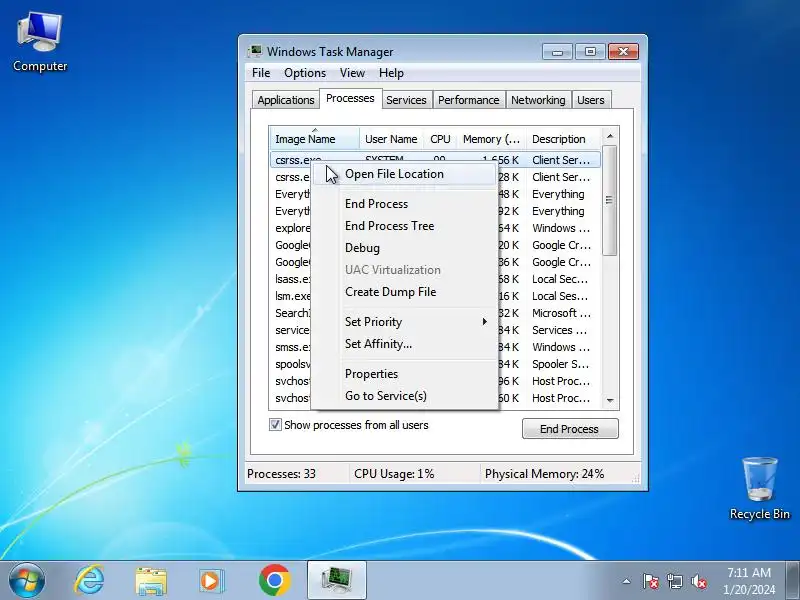
Task: Launch Windows Media Player from taskbar
Action: coord(211,581)
